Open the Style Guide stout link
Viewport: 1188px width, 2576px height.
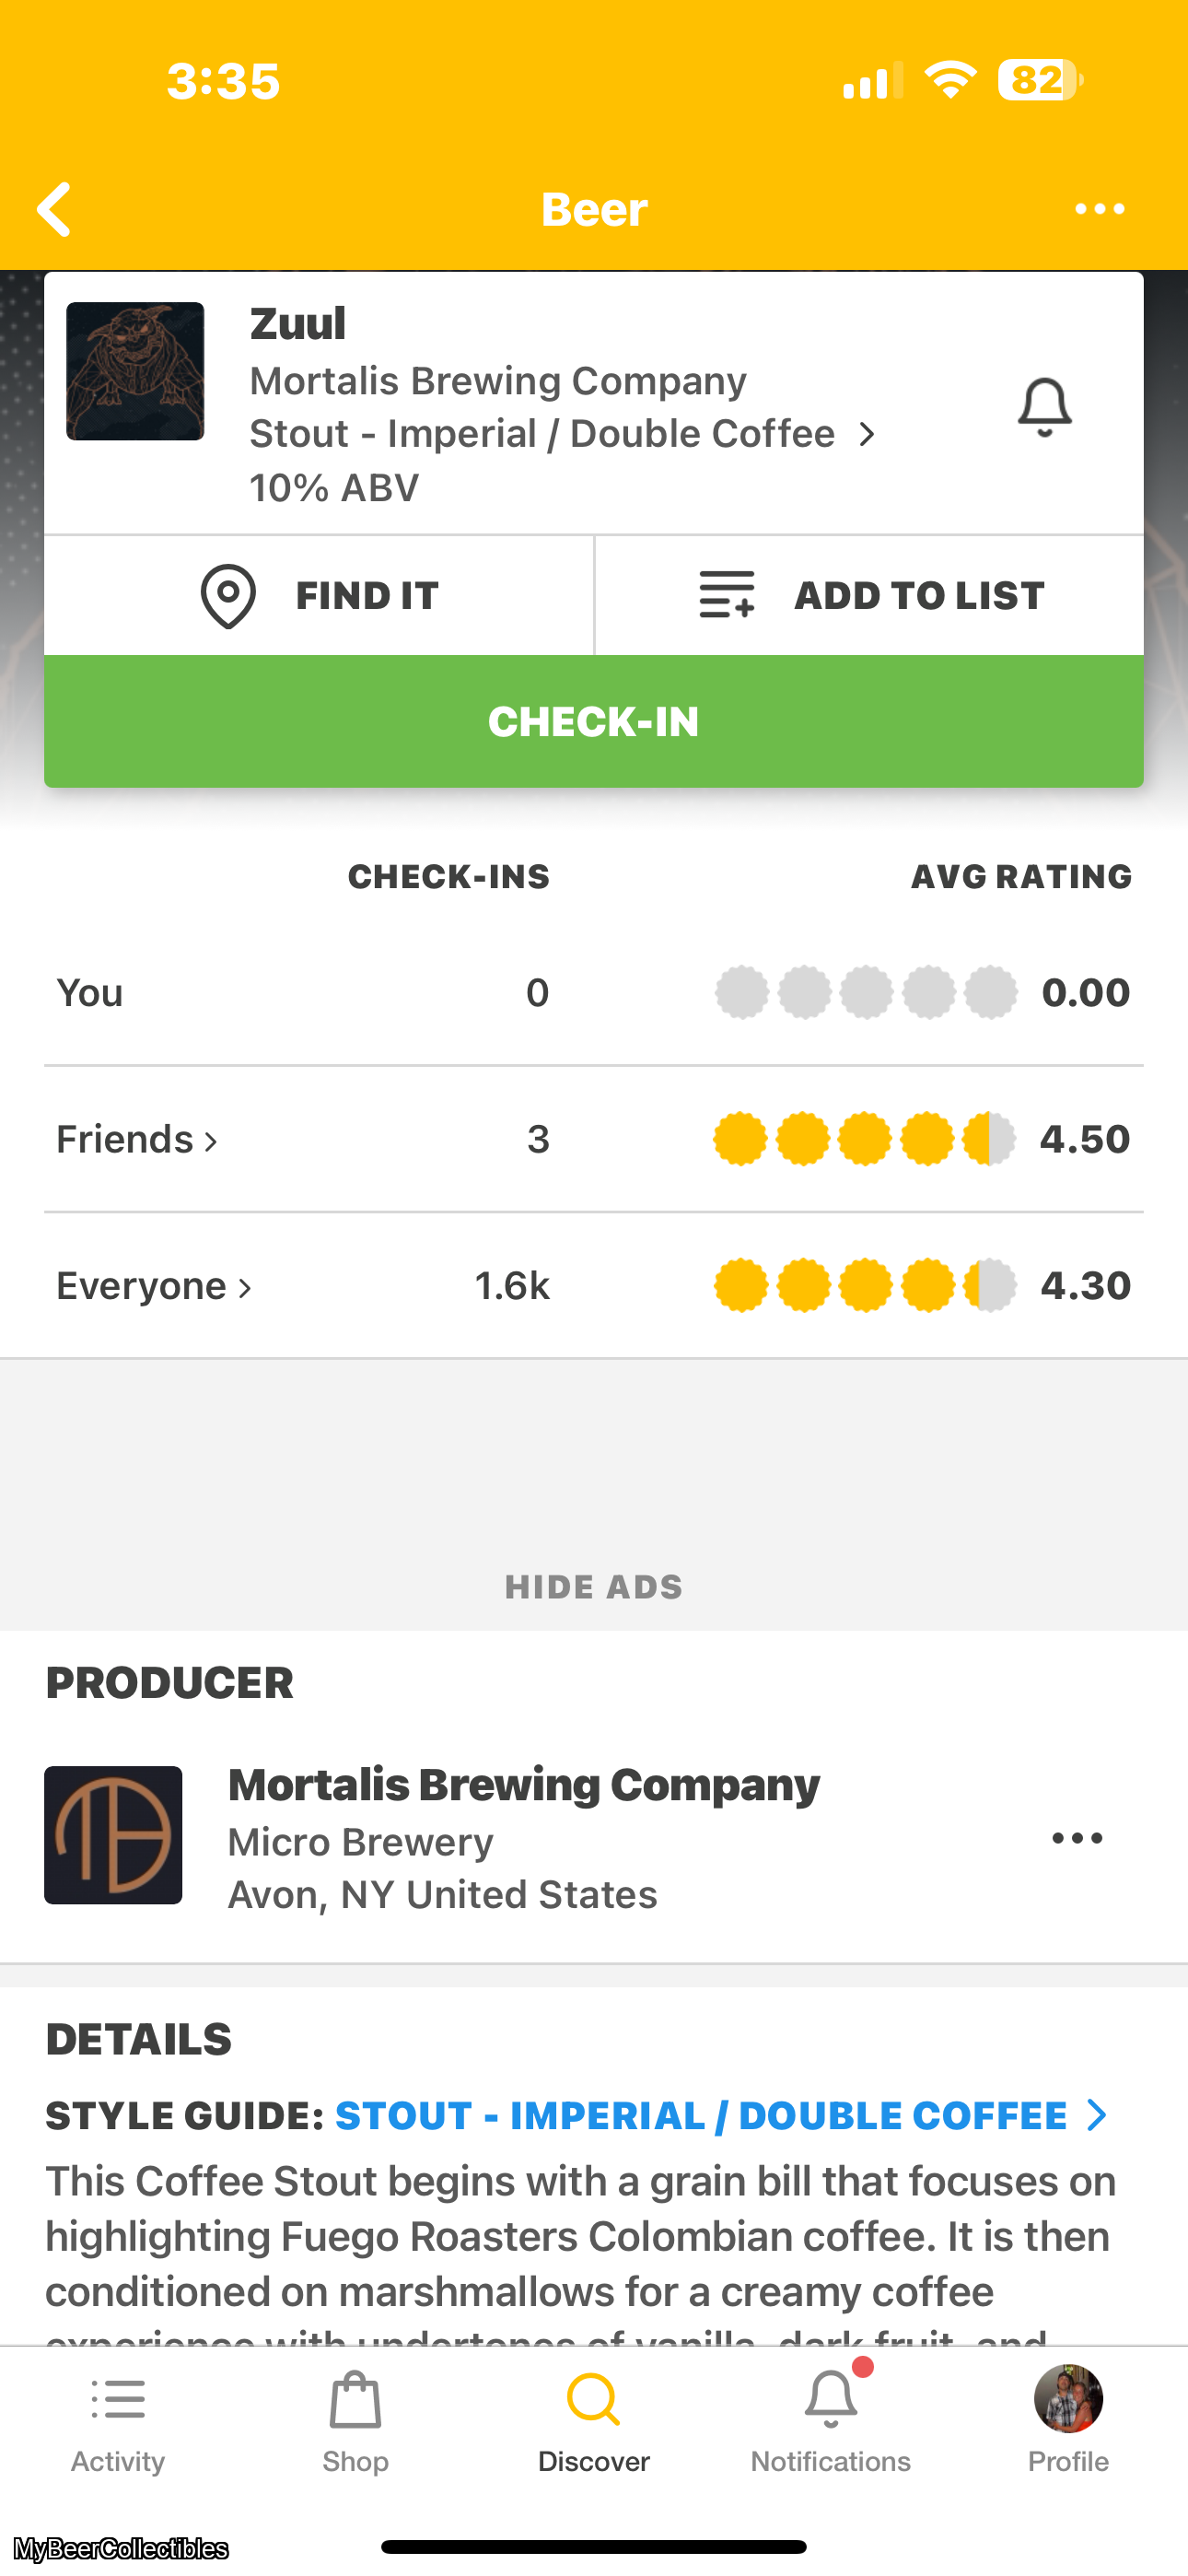(720, 2116)
